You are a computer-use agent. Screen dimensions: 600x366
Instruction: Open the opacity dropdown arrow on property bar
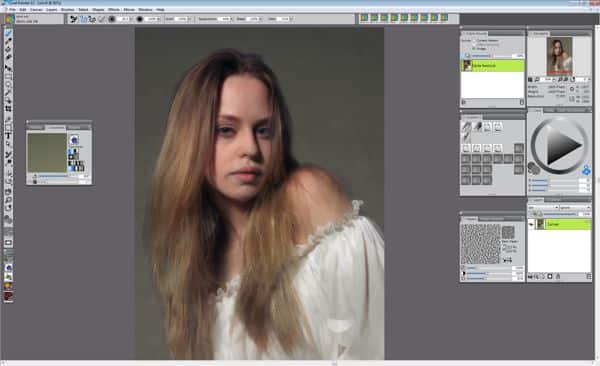[x=158, y=19]
